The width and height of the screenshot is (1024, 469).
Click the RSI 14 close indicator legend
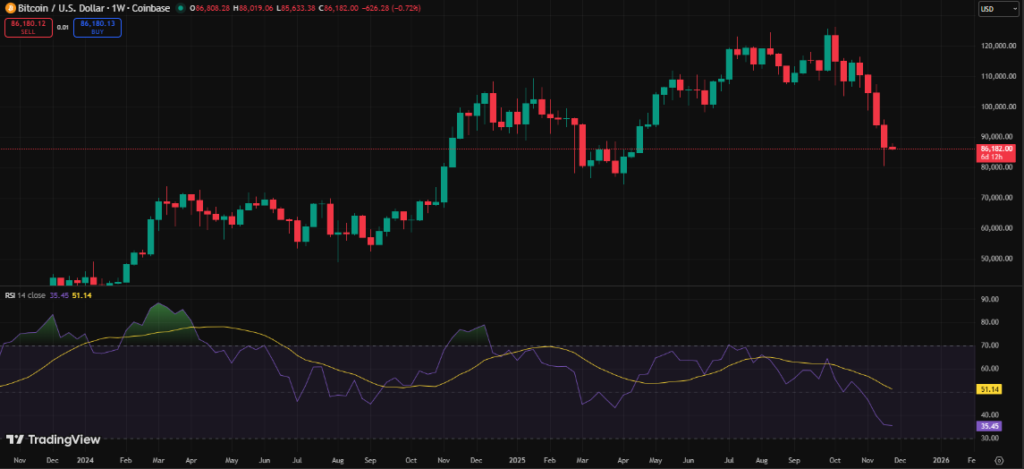tap(24, 296)
